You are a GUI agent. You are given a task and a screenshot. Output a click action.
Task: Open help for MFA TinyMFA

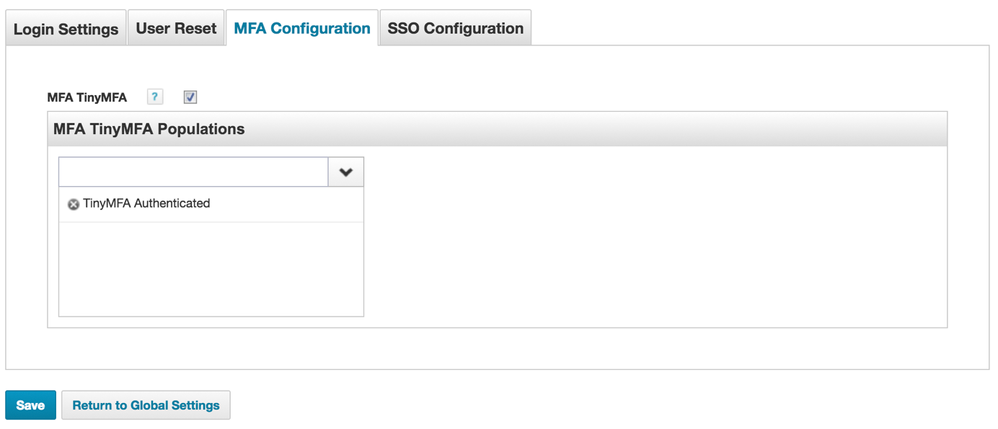(x=155, y=97)
